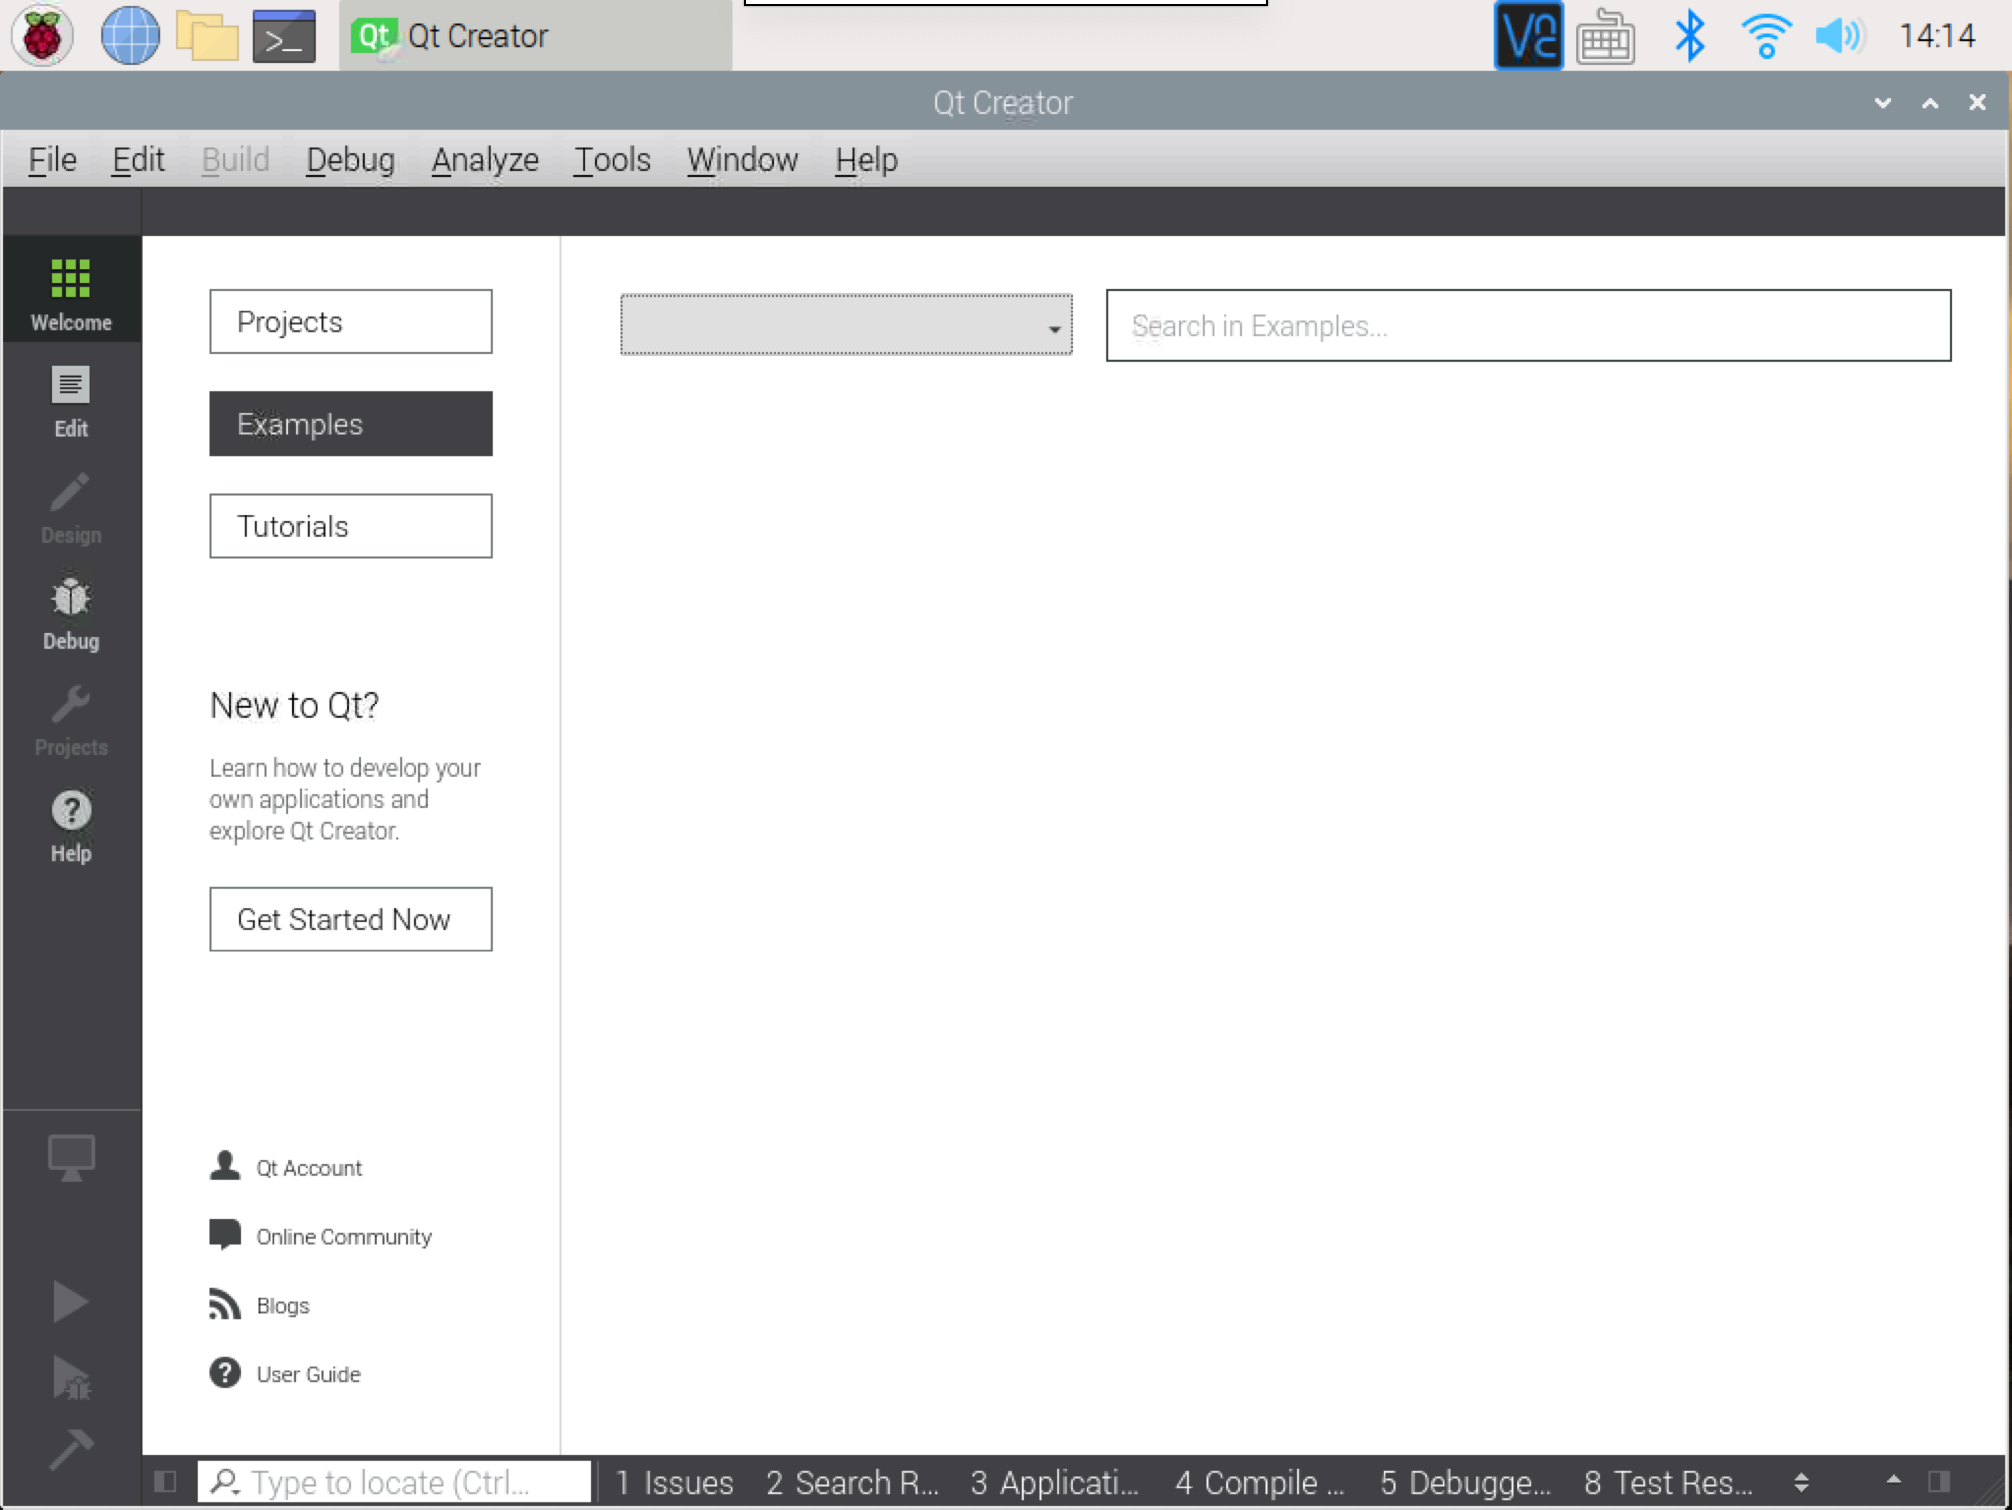
Task: Toggle the left sidebar visibility
Action: click(163, 1481)
